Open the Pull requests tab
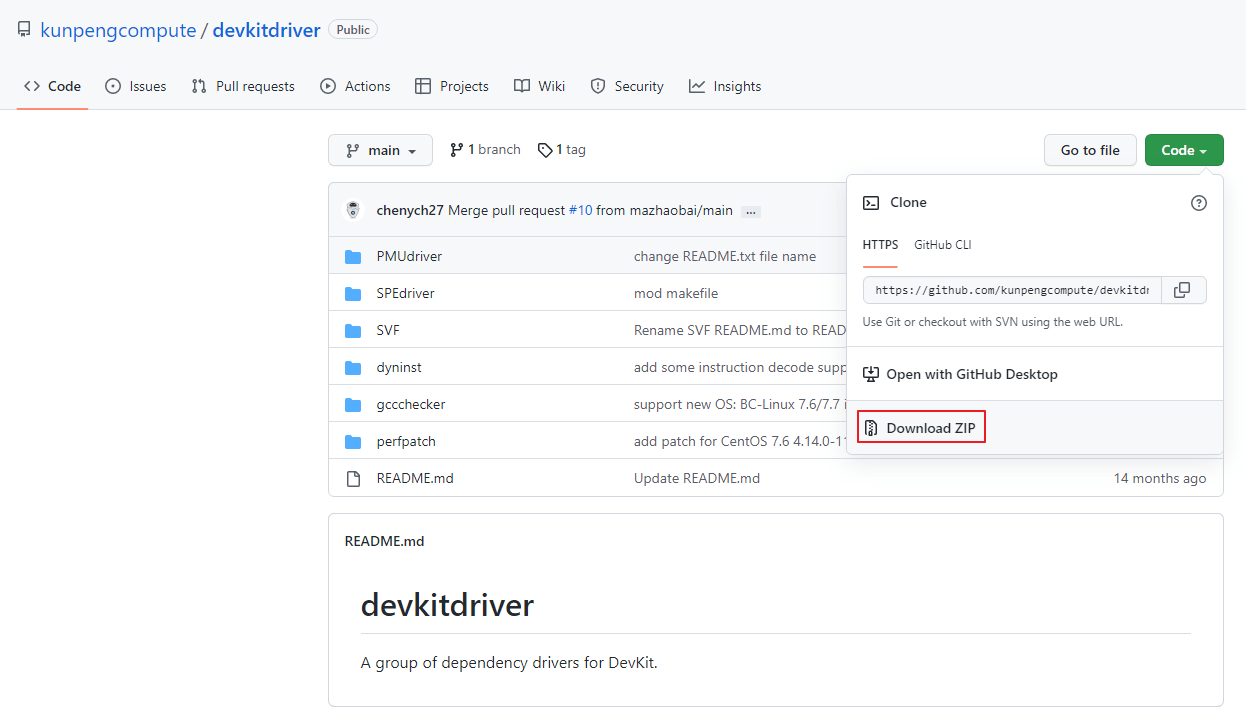 [x=243, y=86]
